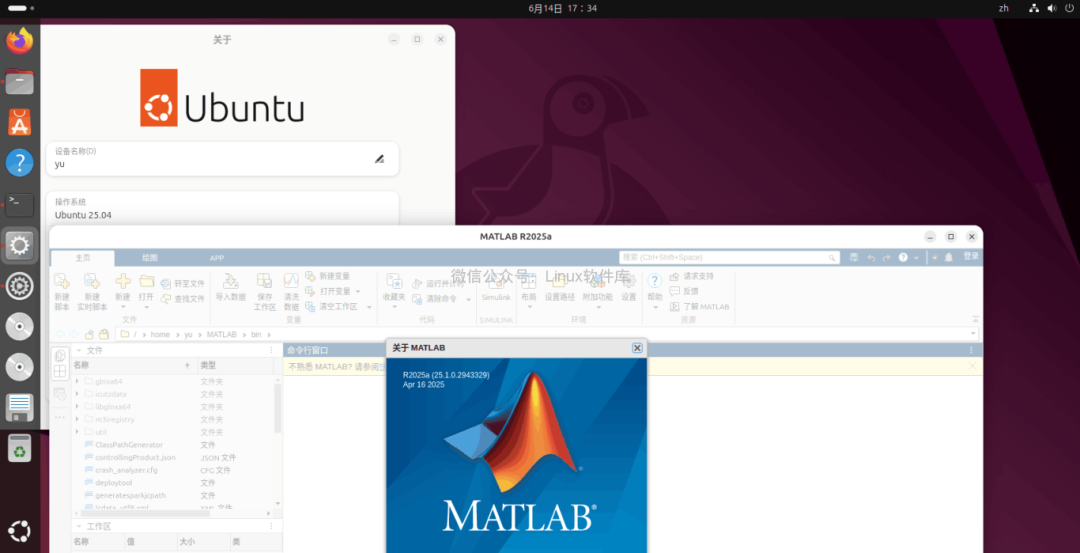Click the 帮助 question mark icon

(x=654, y=281)
